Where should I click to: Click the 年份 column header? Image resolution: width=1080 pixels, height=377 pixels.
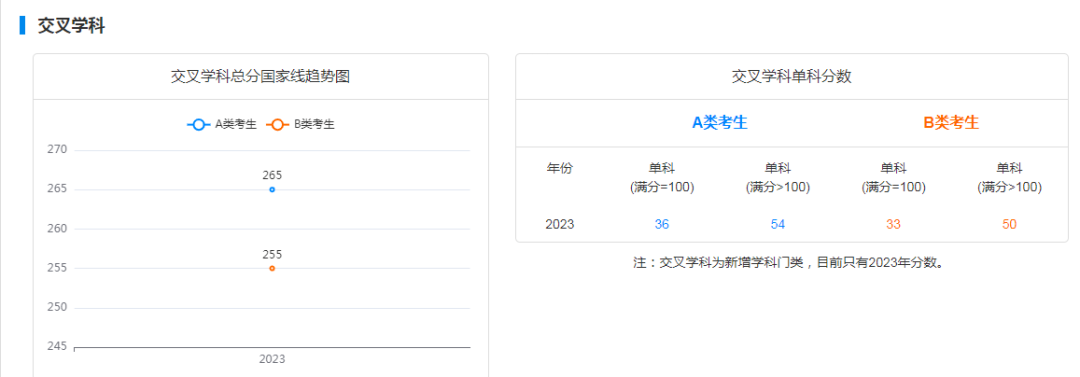tap(559, 168)
